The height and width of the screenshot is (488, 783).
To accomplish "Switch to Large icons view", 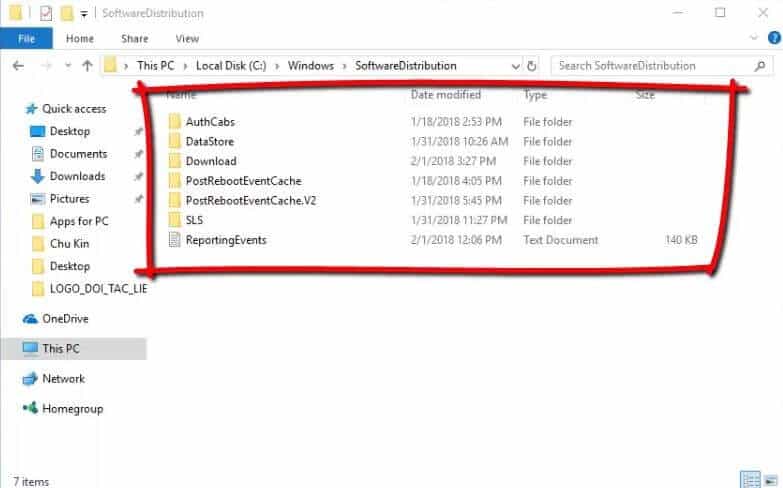I will 771,479.
